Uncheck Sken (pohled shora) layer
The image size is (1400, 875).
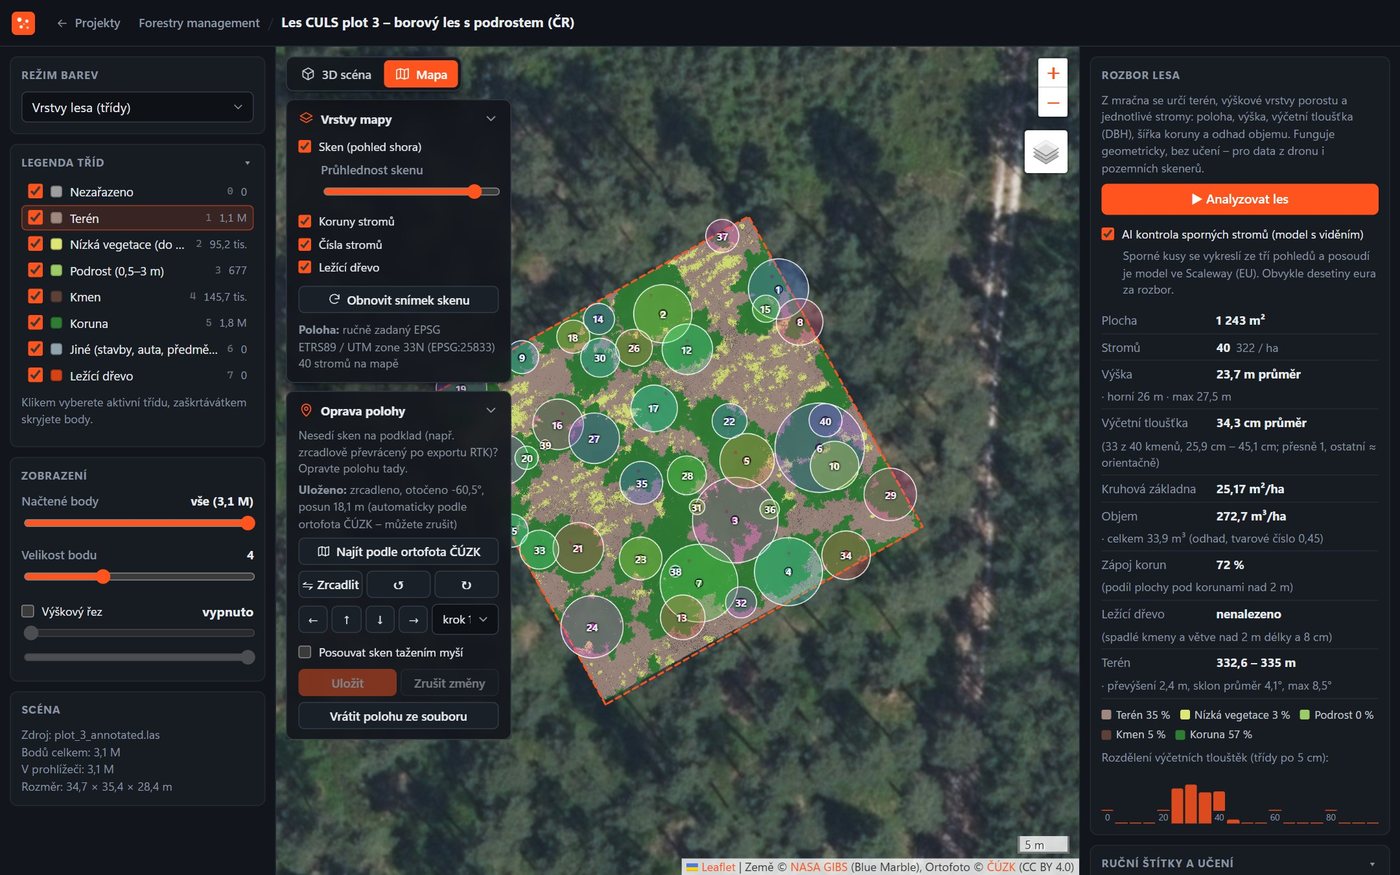(x=305, y=147)
